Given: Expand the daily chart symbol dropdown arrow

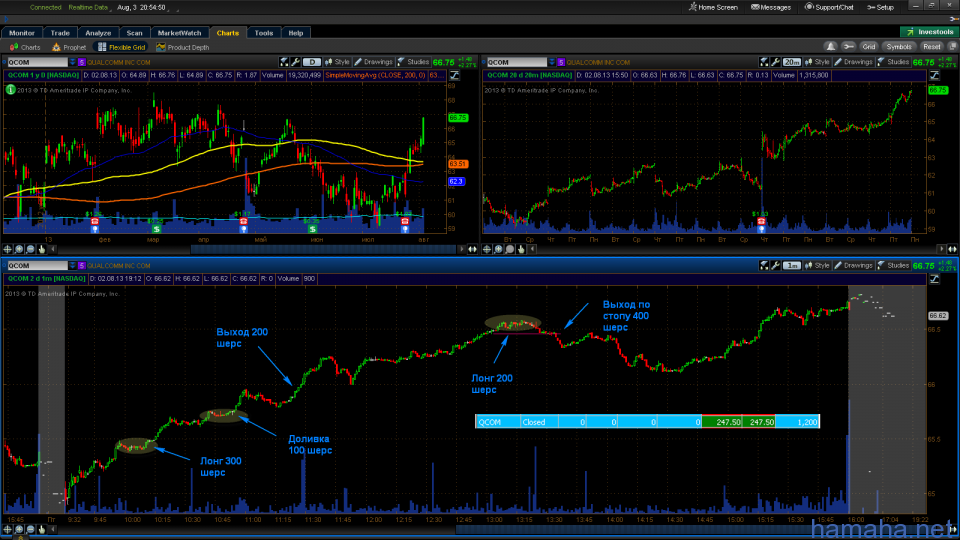Looking at the screenshot, I should [x=72, y=62].
